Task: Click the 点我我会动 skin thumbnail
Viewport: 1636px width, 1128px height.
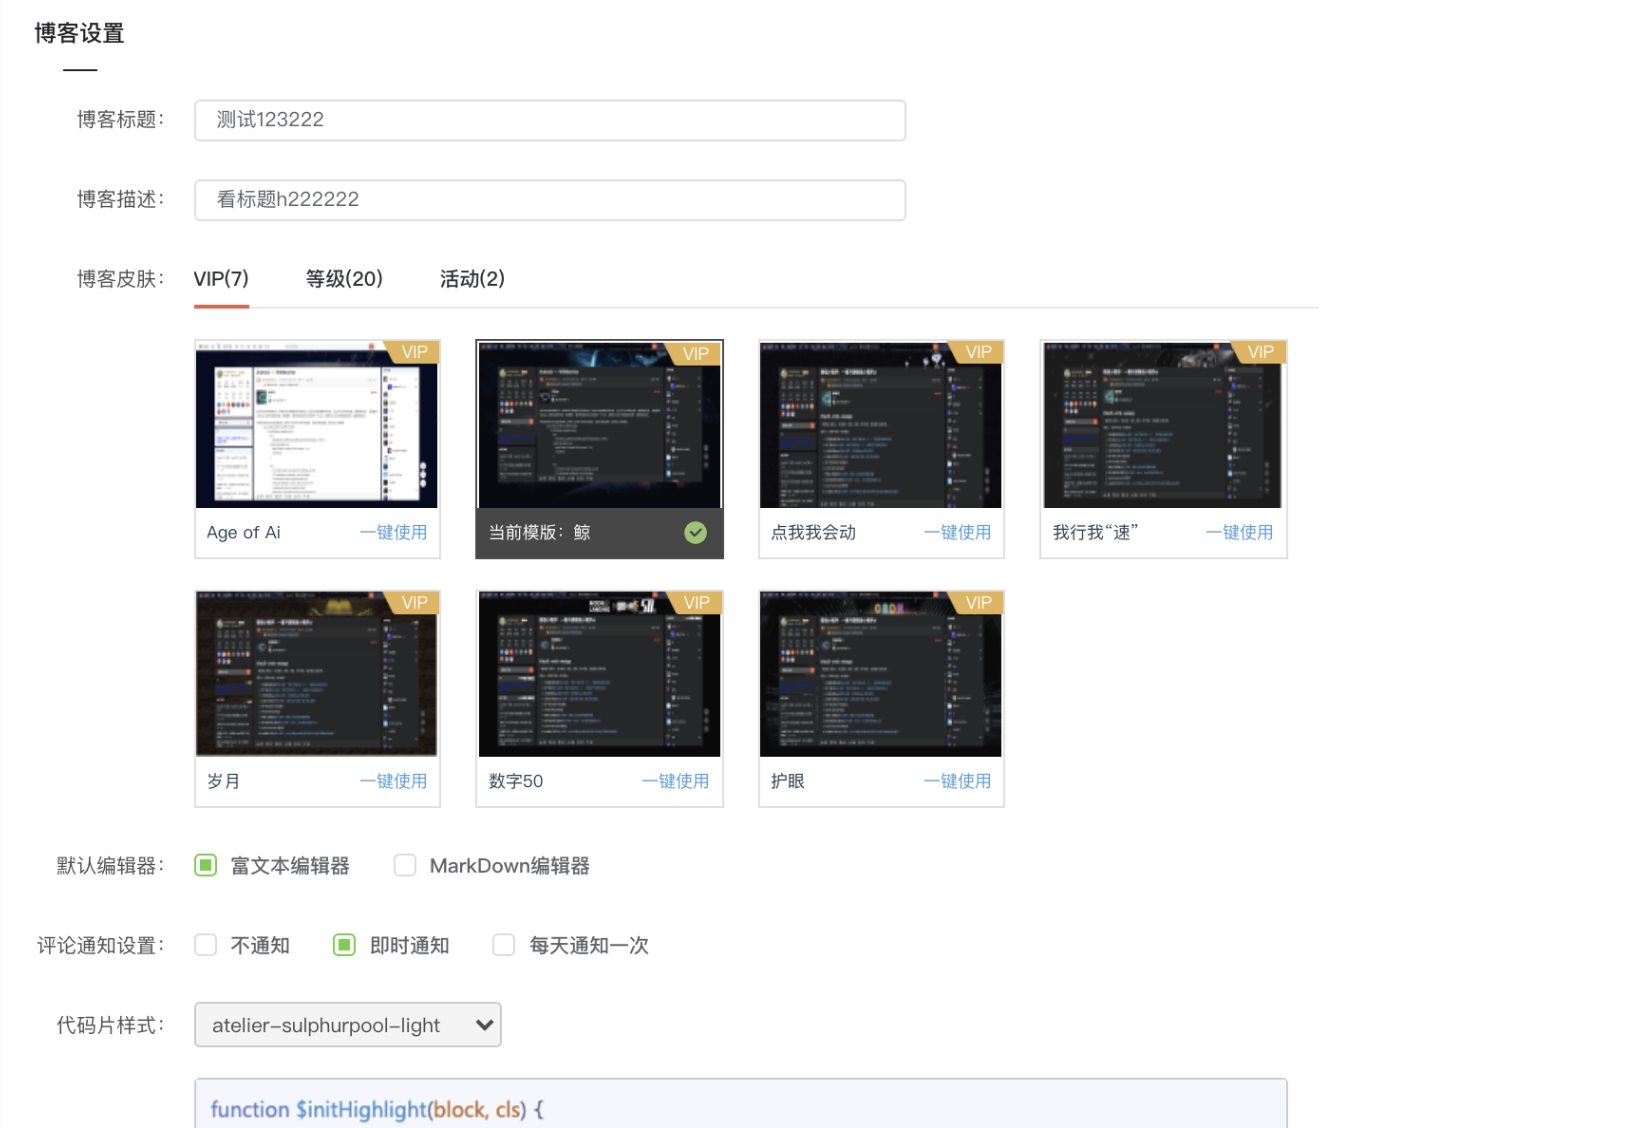Action: tap(880, 424)
